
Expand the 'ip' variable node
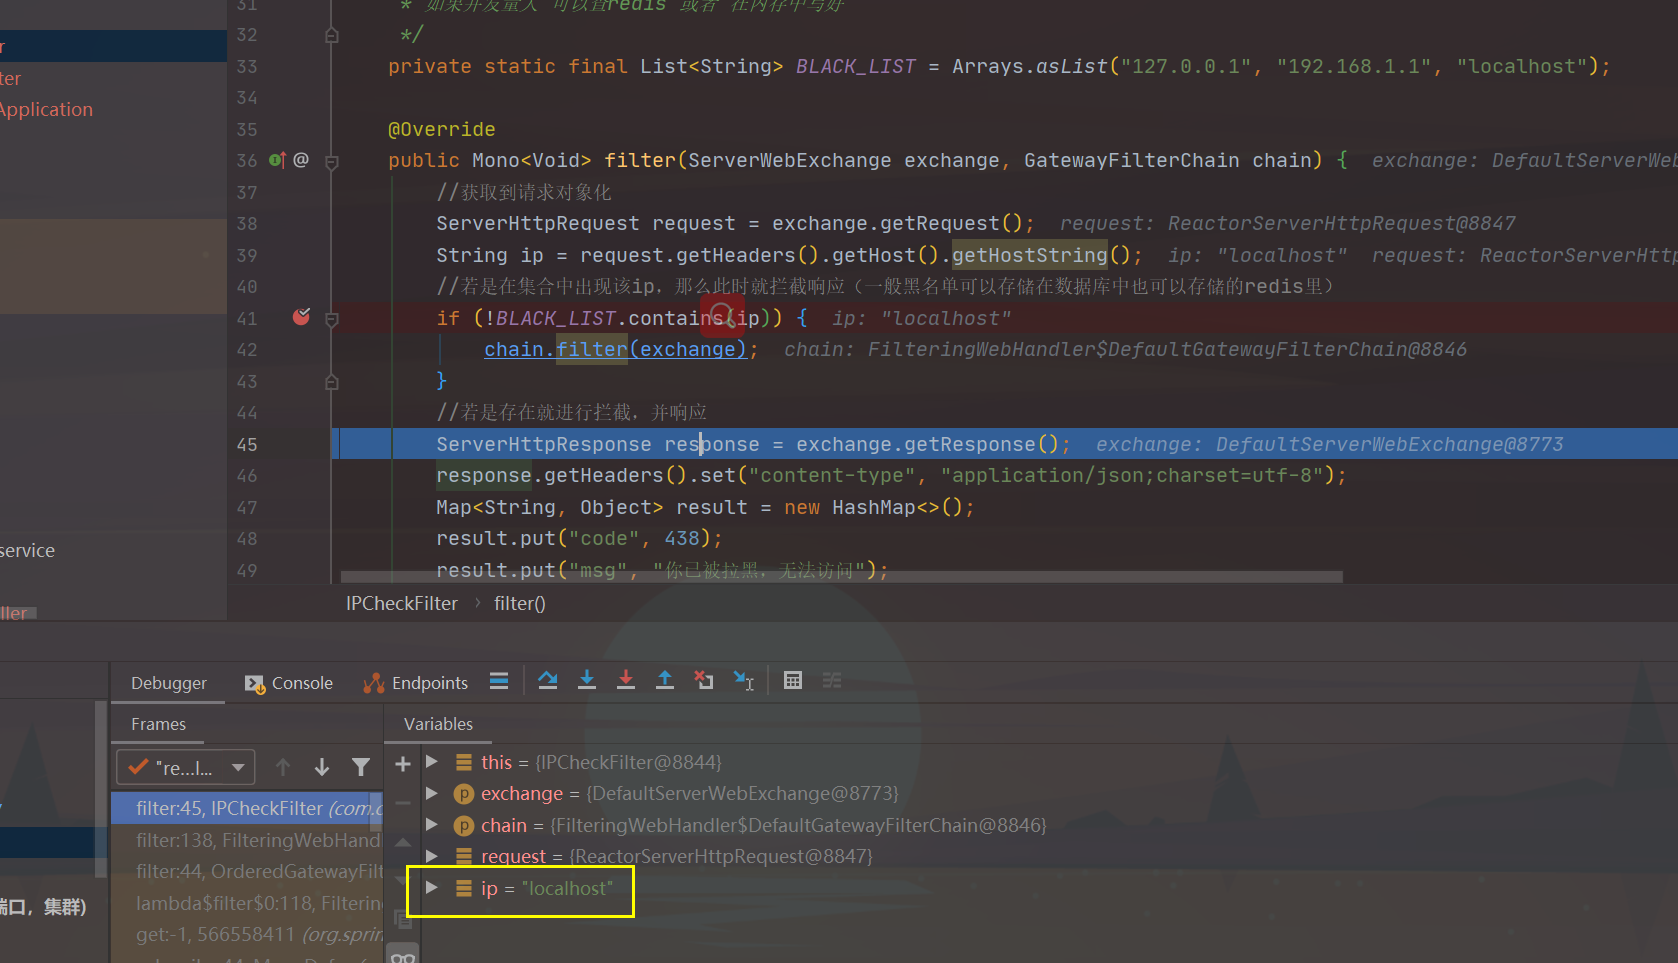[432, 887]
